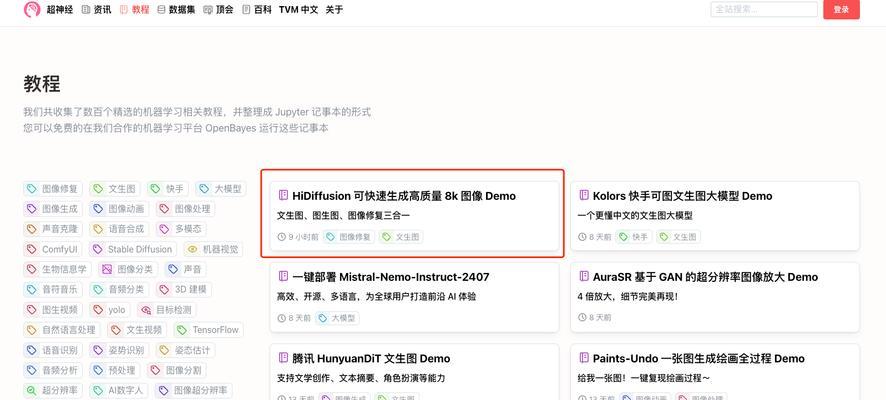Select the 快手 tag in sidebar
The image size is (886, 400).
click(168, 189)
